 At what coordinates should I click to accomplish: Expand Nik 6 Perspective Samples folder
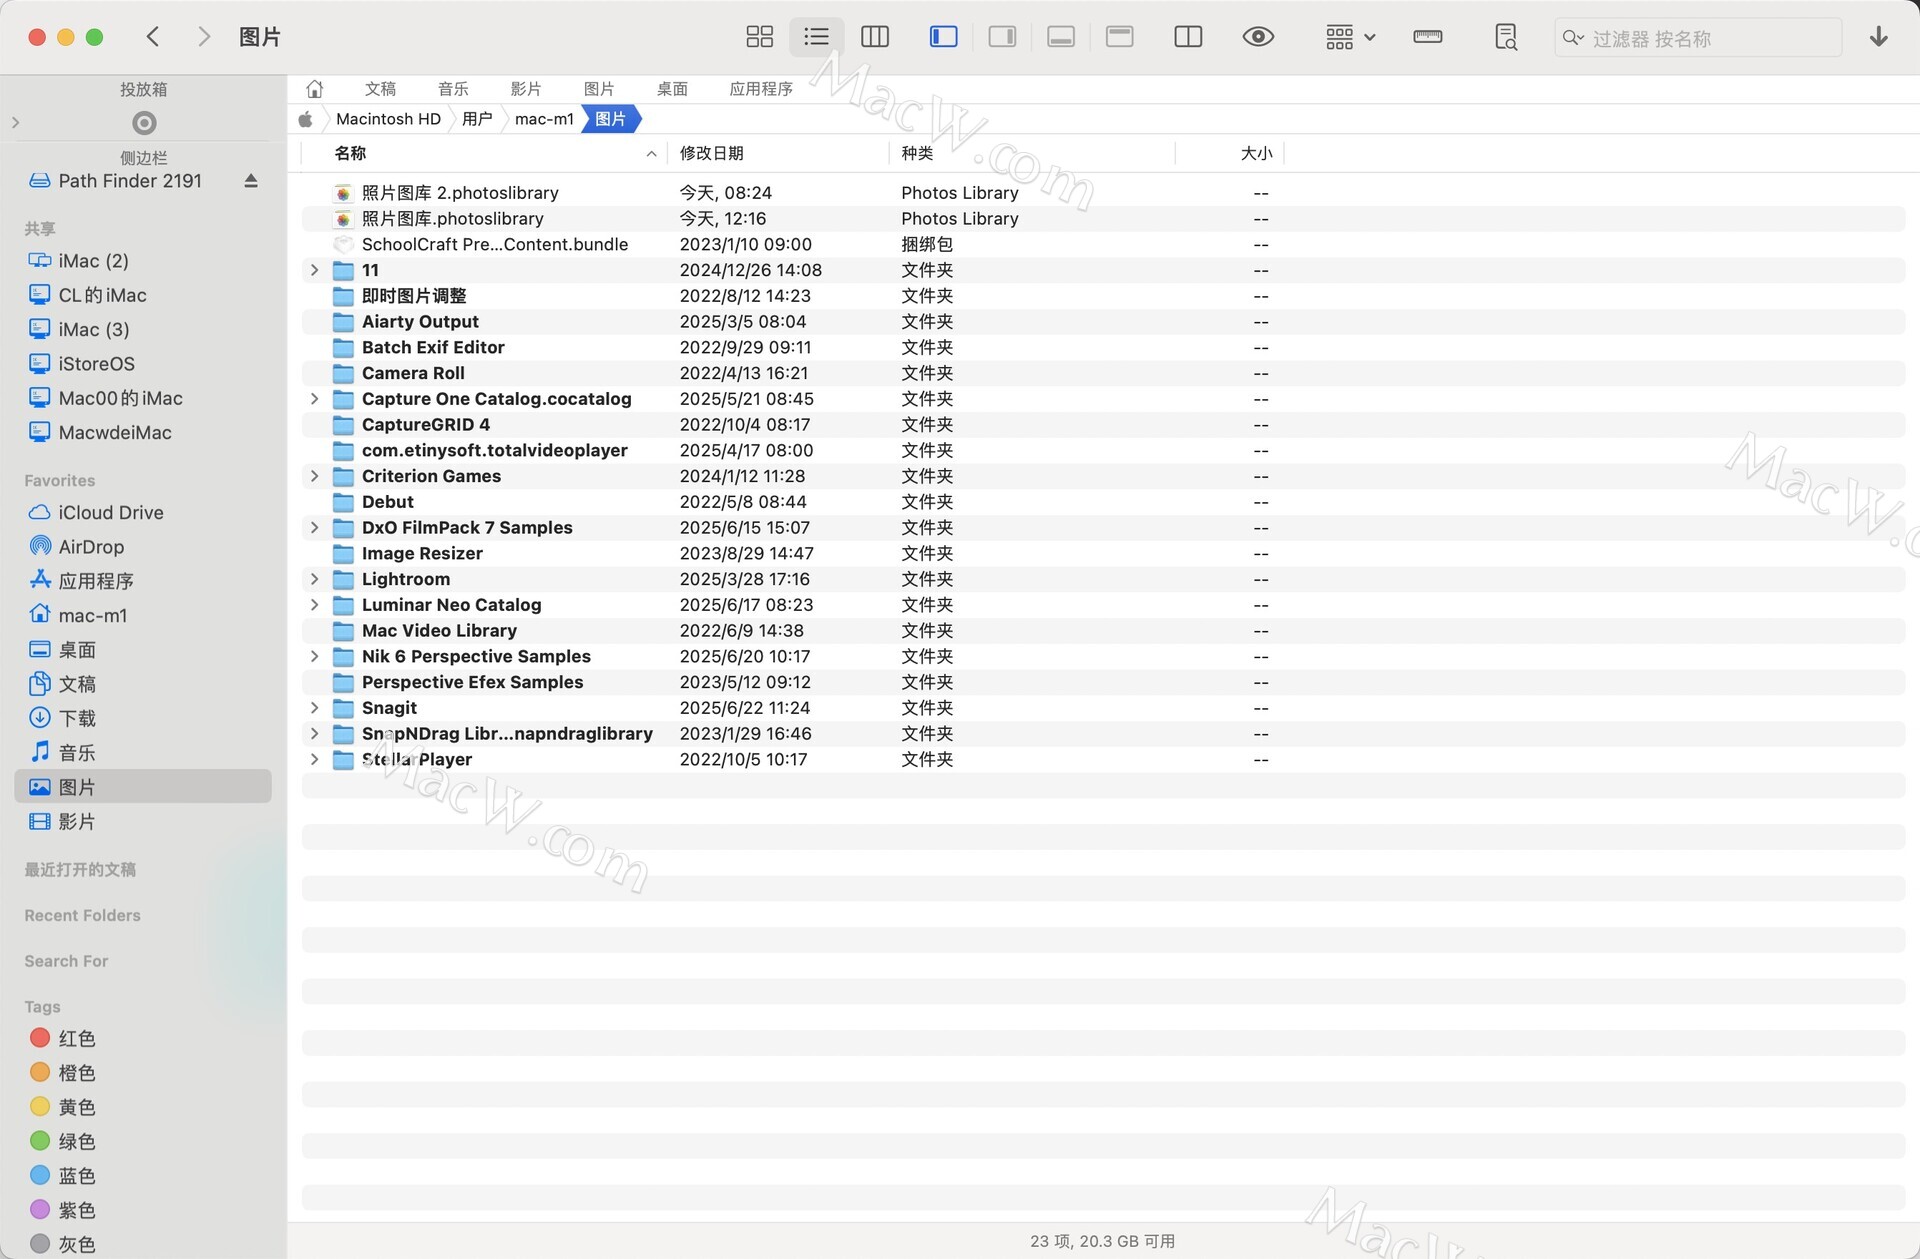pyautogui.click(x=314, y=657)
